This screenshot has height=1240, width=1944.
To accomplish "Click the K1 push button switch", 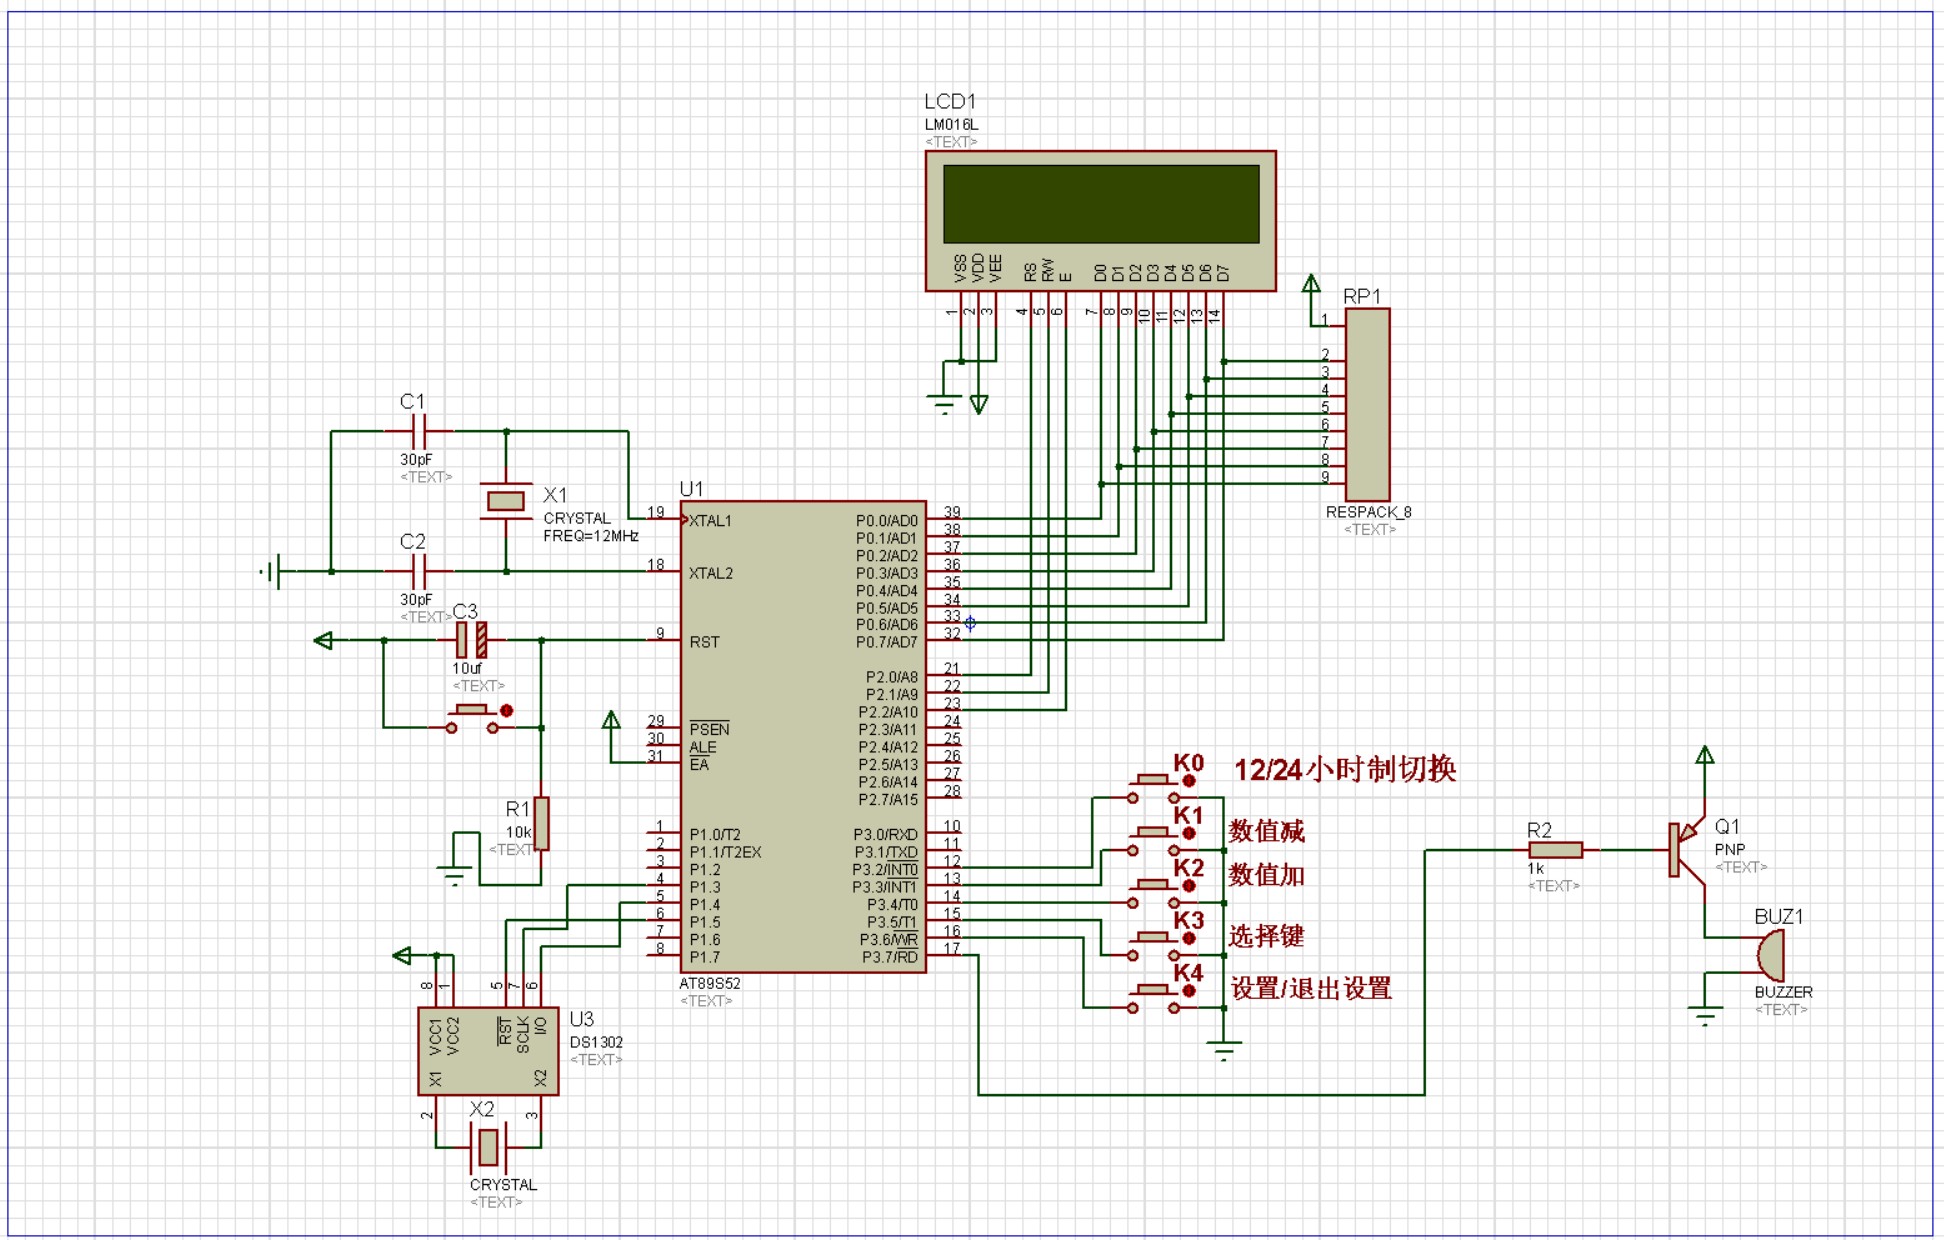I will [x=1154, y=841].
